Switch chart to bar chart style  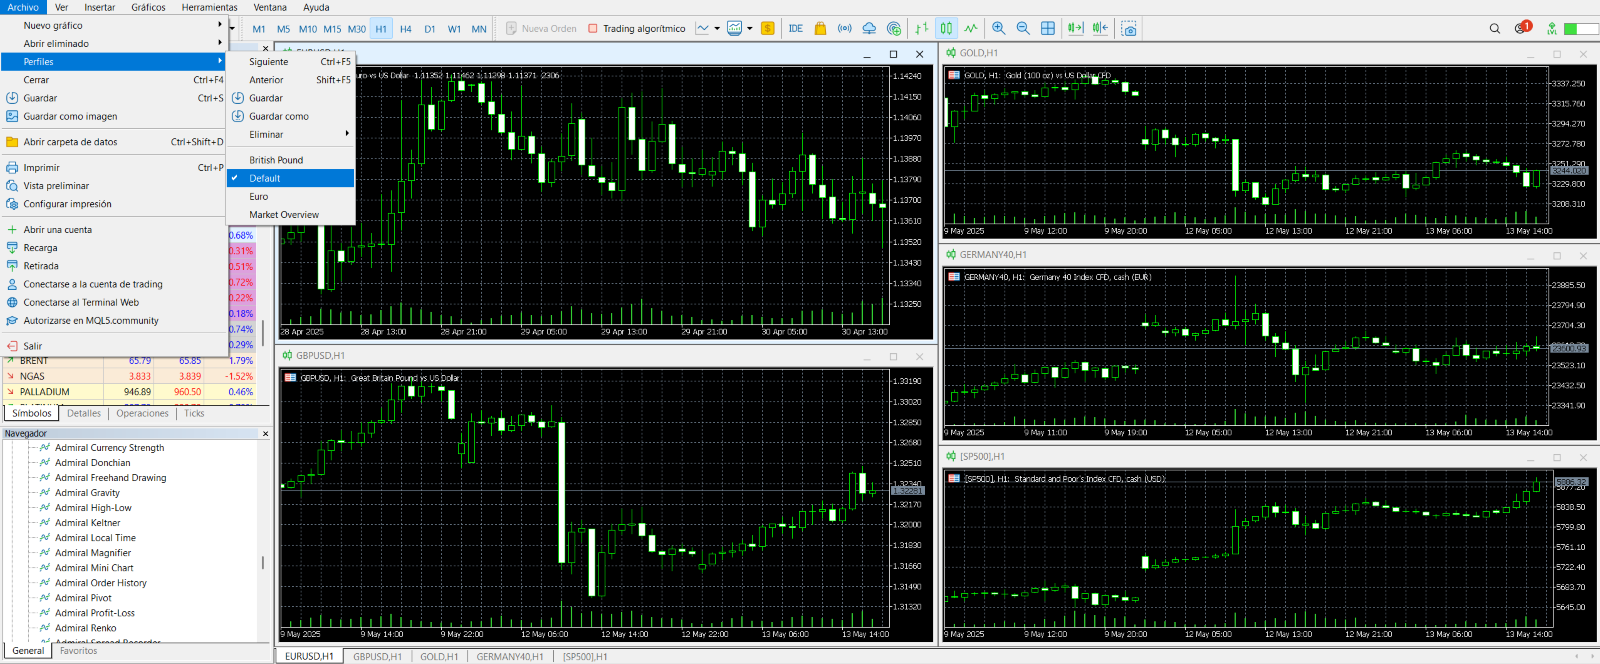tap(921, 29)
